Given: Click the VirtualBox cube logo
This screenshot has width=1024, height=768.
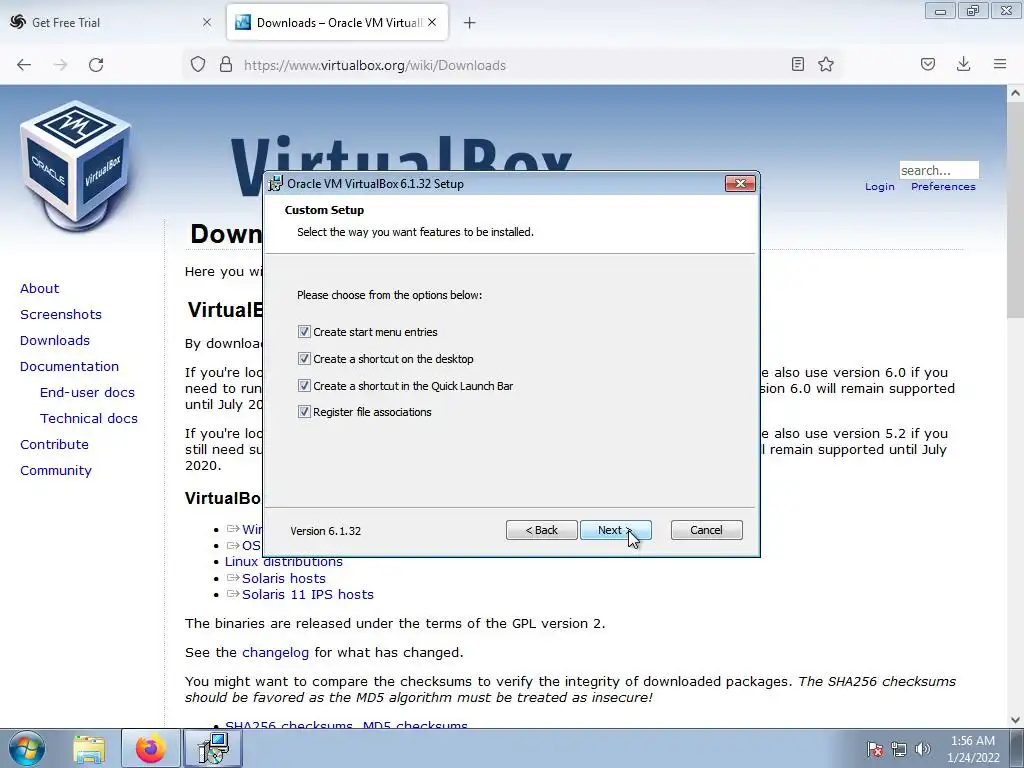Looking at the screenshot, I should click(76, 166).
